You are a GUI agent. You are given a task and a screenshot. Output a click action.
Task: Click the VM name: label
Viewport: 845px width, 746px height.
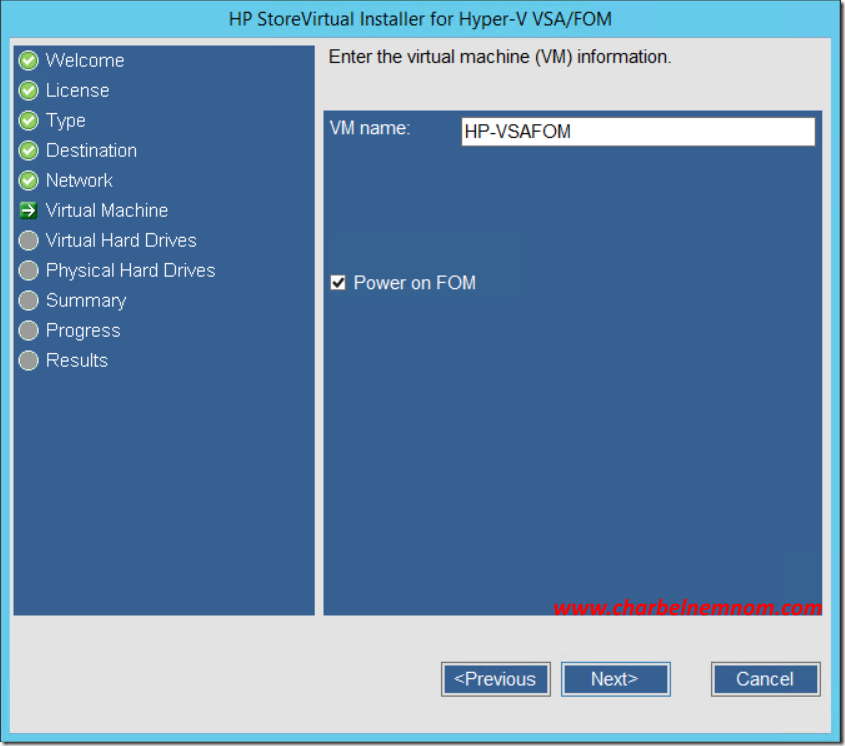(x=370, y=128)
